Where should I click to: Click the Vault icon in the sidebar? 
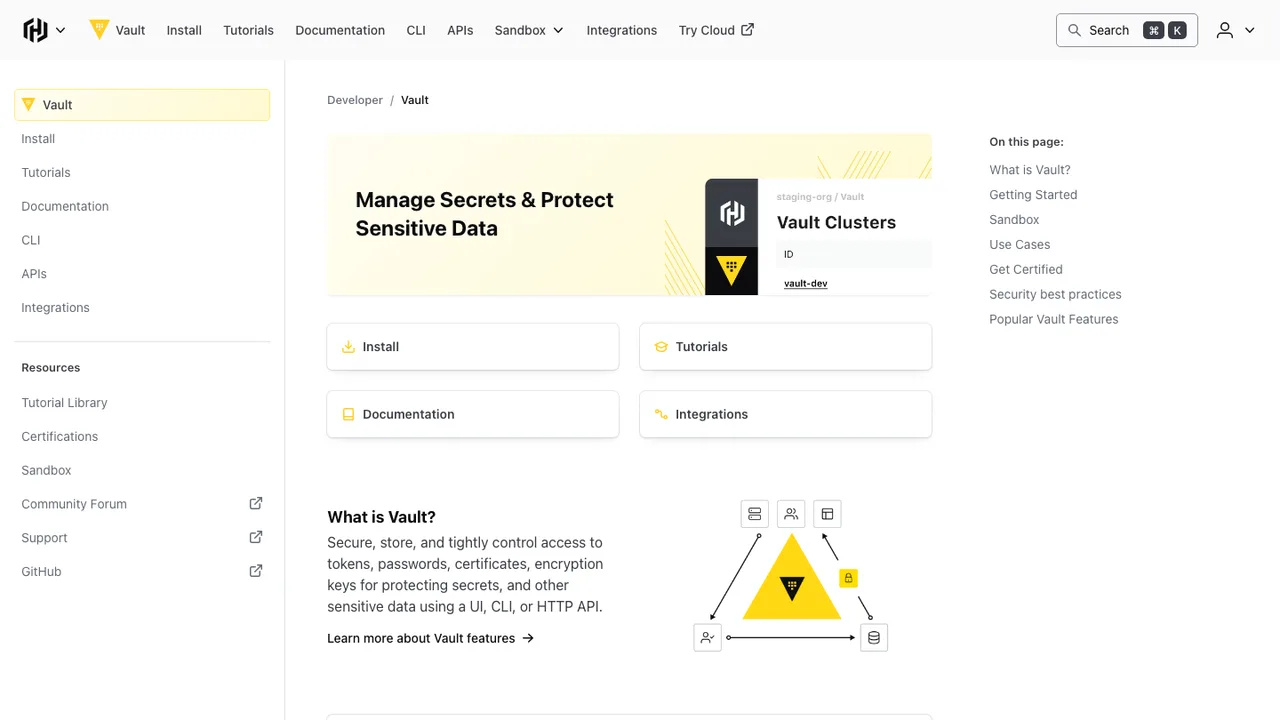coord(28,105)
